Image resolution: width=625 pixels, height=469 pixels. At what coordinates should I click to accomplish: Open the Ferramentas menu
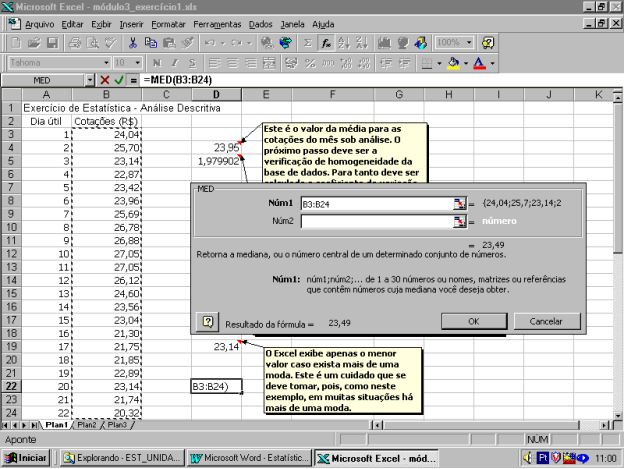click(x=218, y=23)
